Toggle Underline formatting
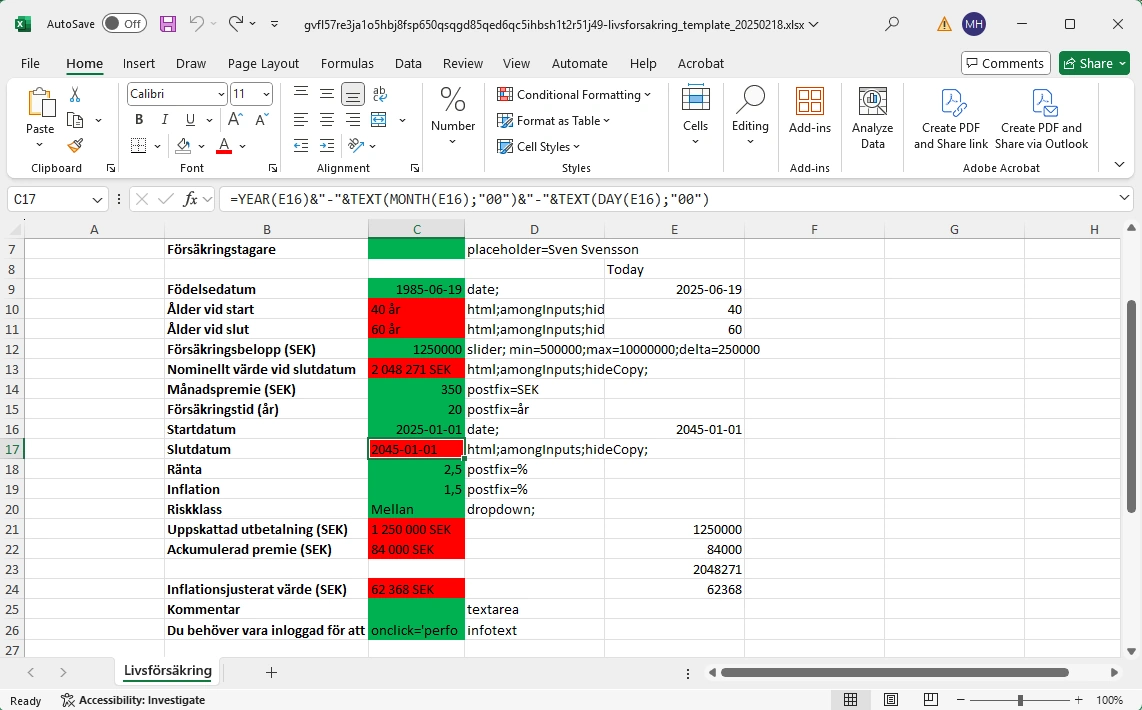The image size is (1142, 710). coord(190,119)
